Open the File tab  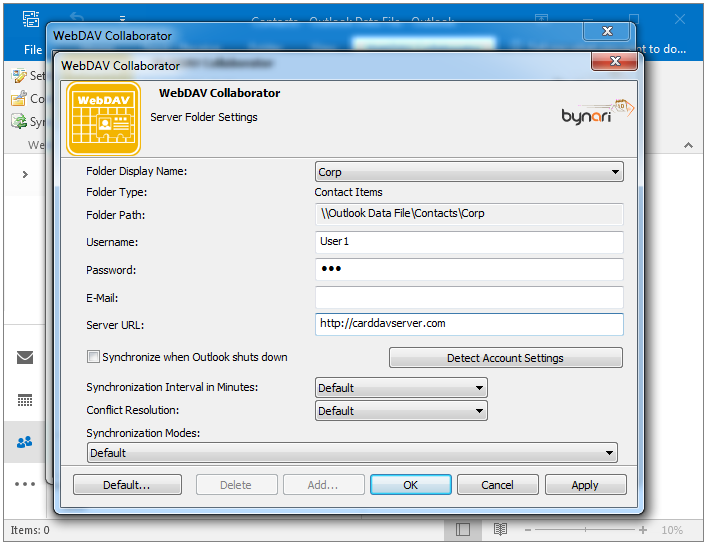click(x=32, y=49)
